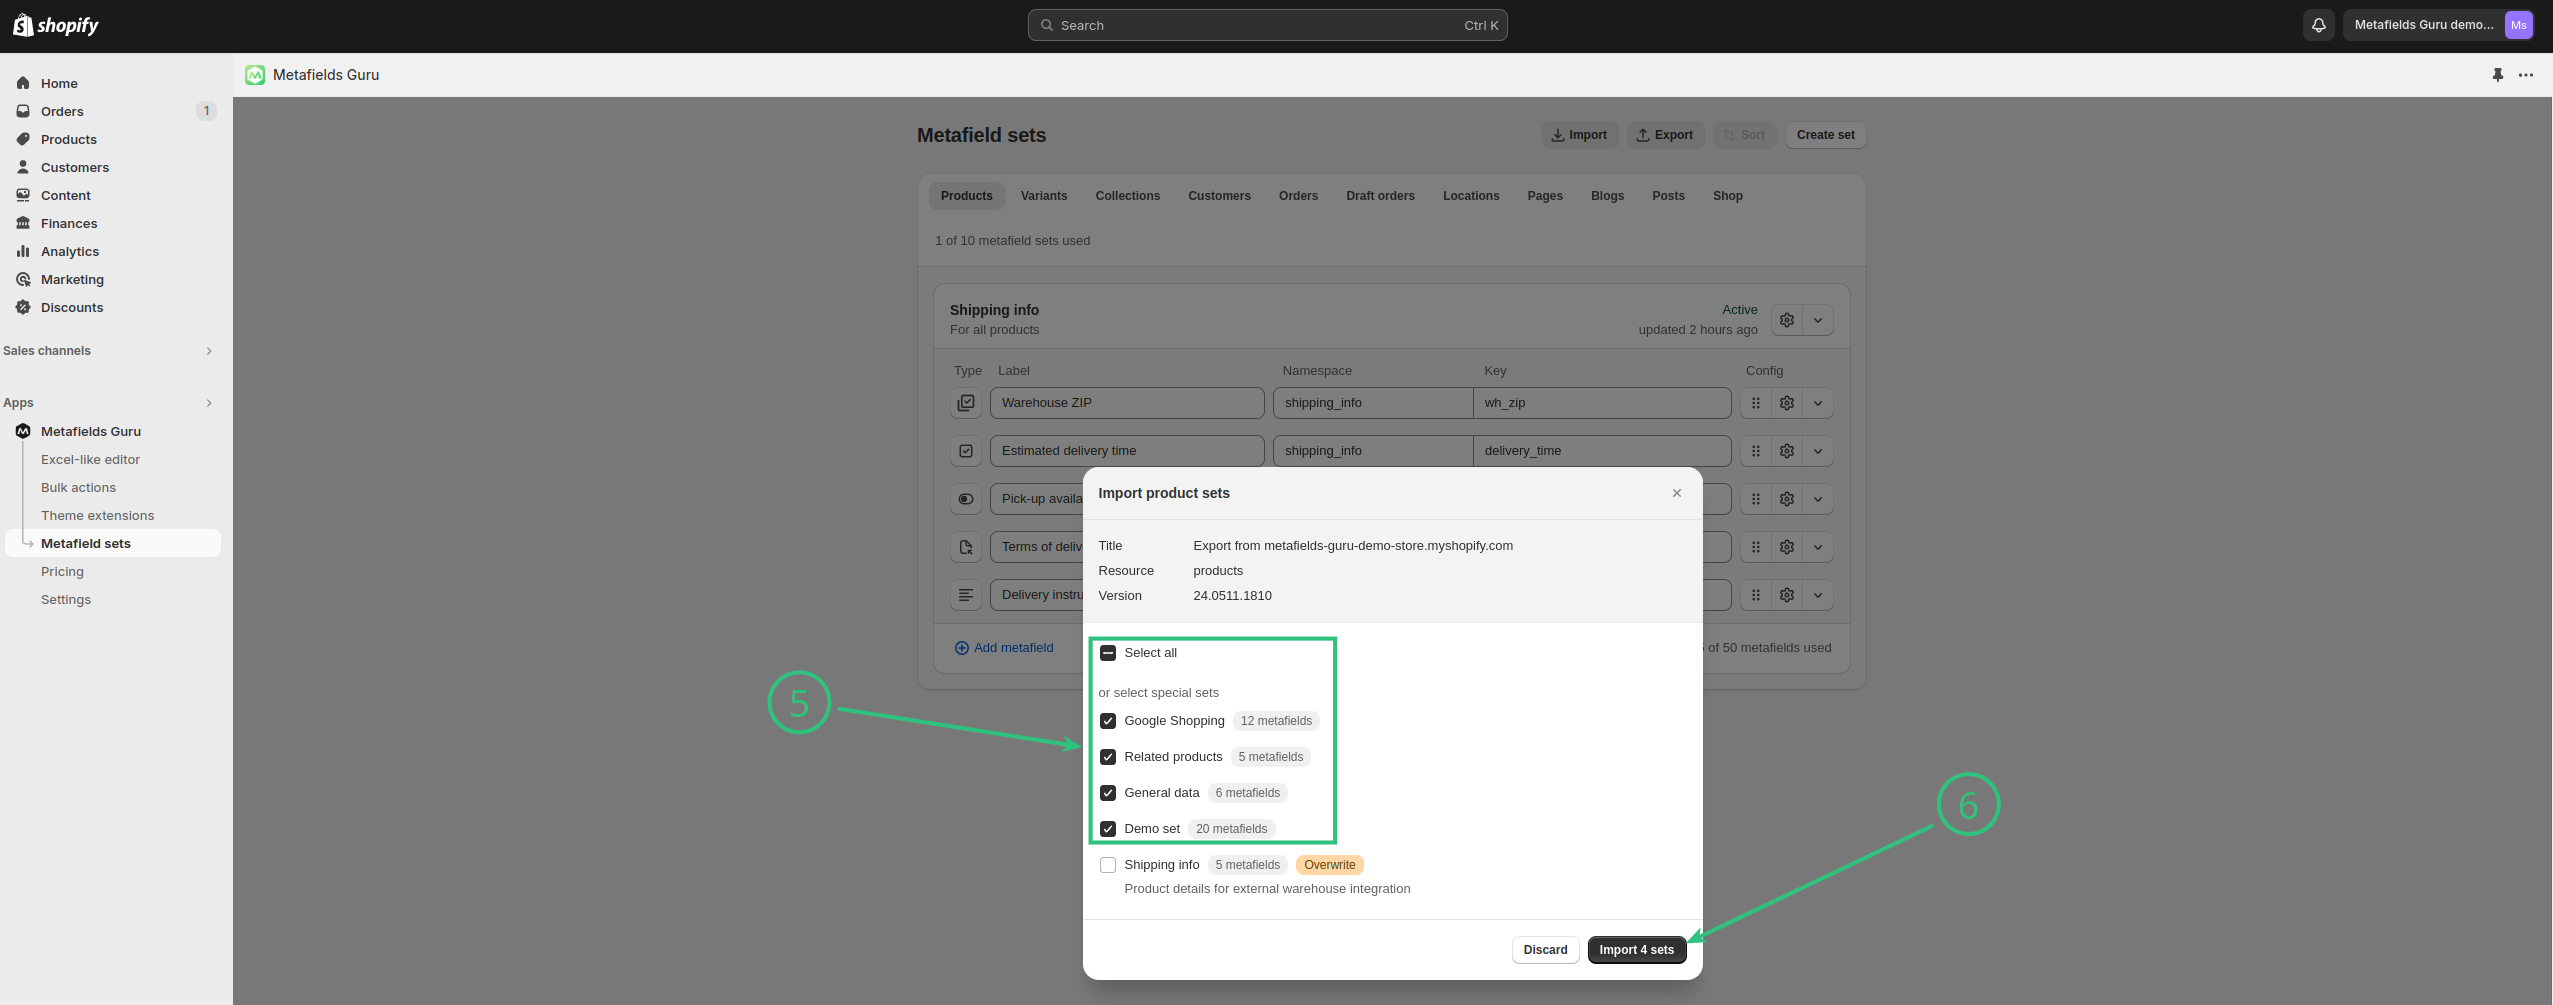The width and height of the screenshot is (2553, 1005).
Task: Go to Orders in the sidebar
Action: 62,111
